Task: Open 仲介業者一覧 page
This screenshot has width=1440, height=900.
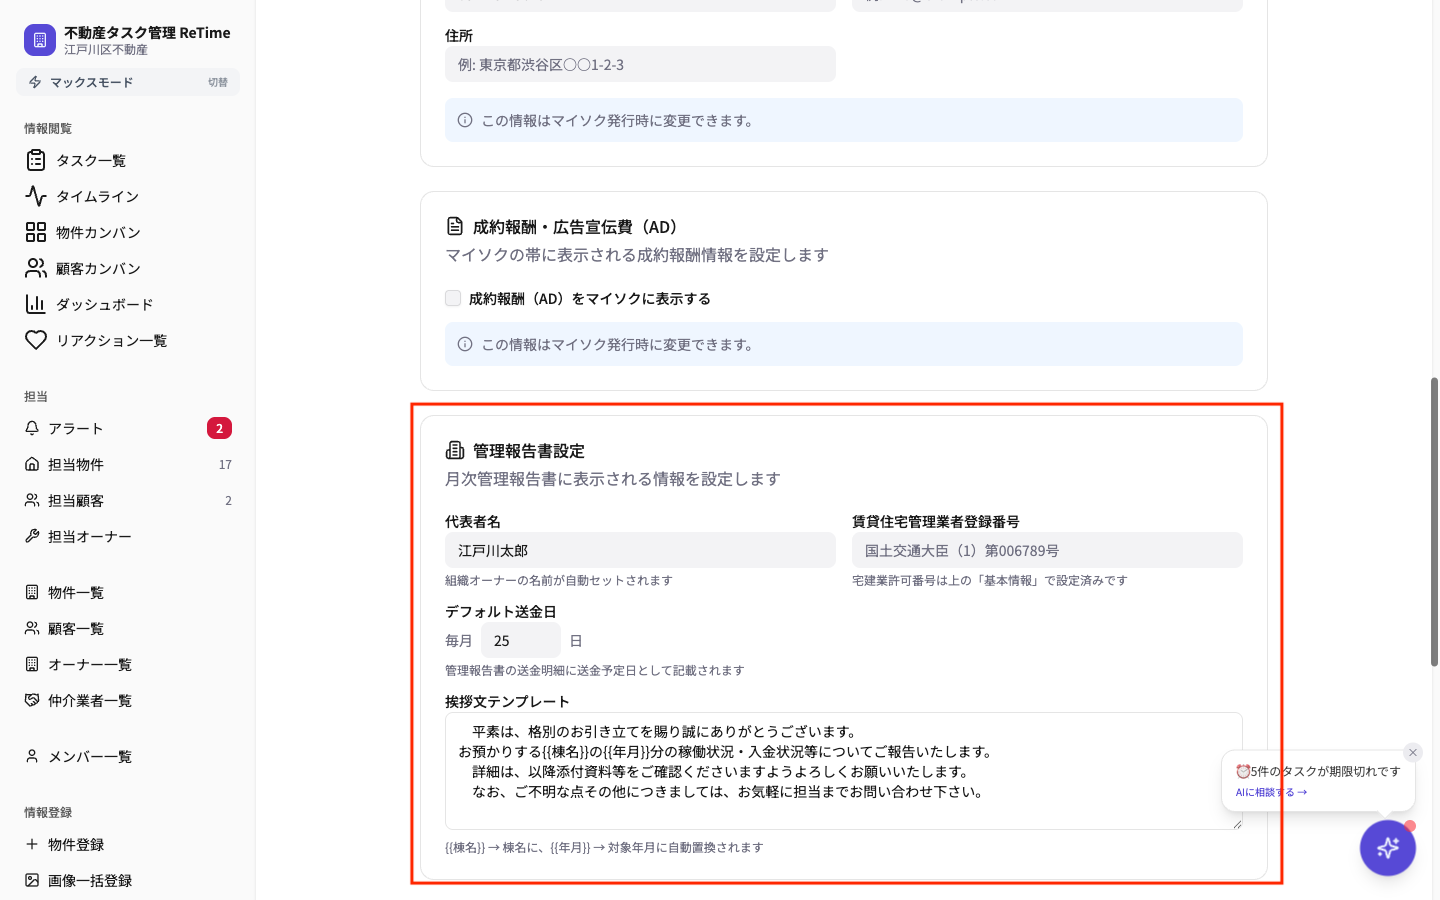Action: click(x=128, y=700)
